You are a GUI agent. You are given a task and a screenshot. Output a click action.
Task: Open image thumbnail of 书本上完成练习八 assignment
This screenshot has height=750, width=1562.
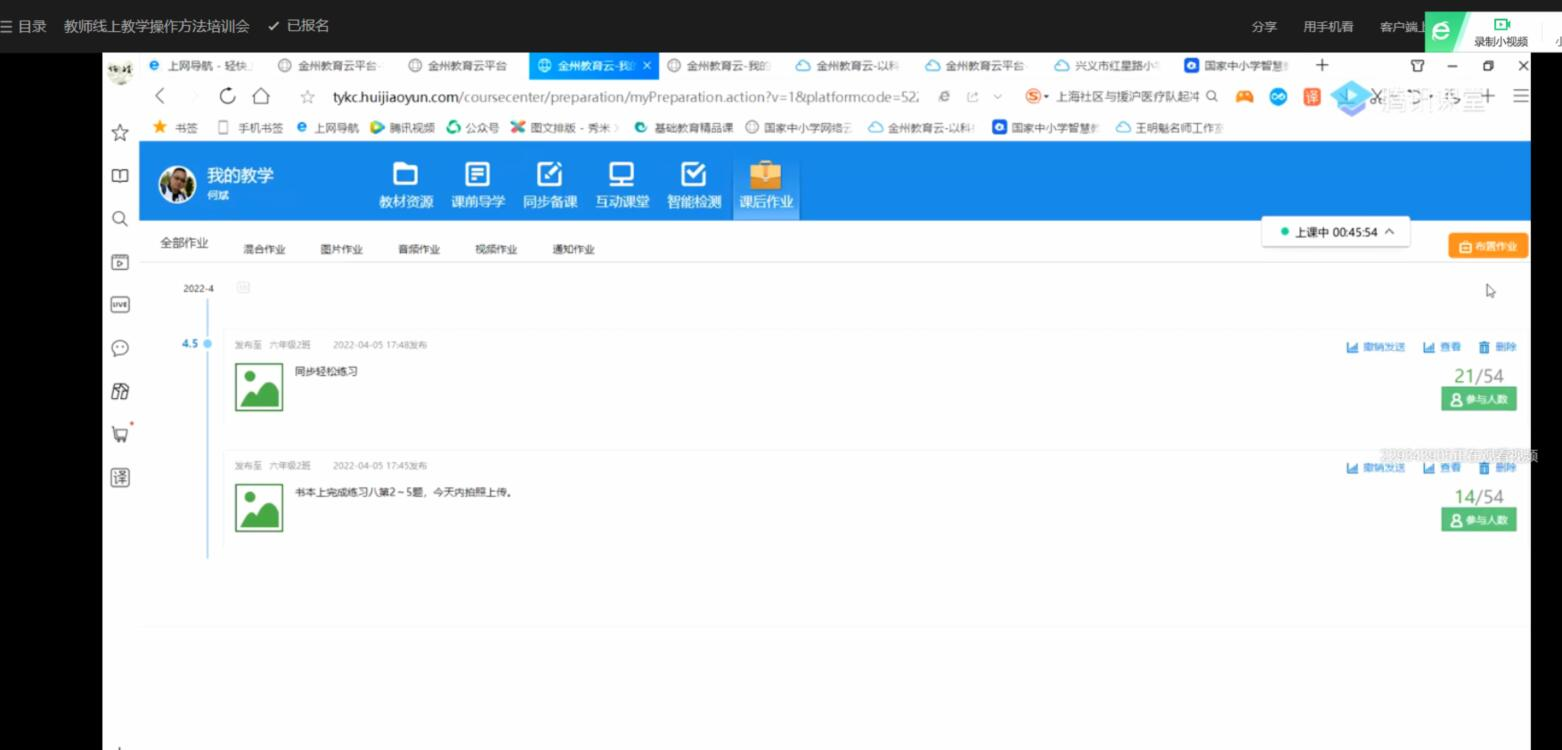tap(259, 508)
